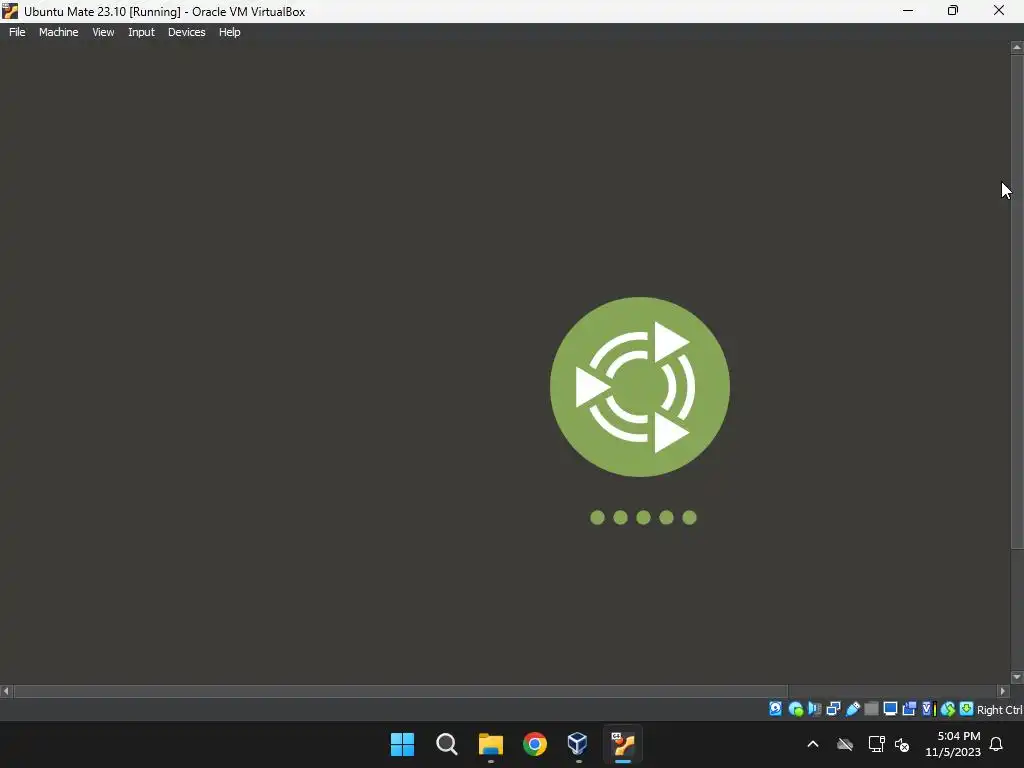Minimize the Ubuntu Mate VM window
1024x768 pixels.
point(908,11)
